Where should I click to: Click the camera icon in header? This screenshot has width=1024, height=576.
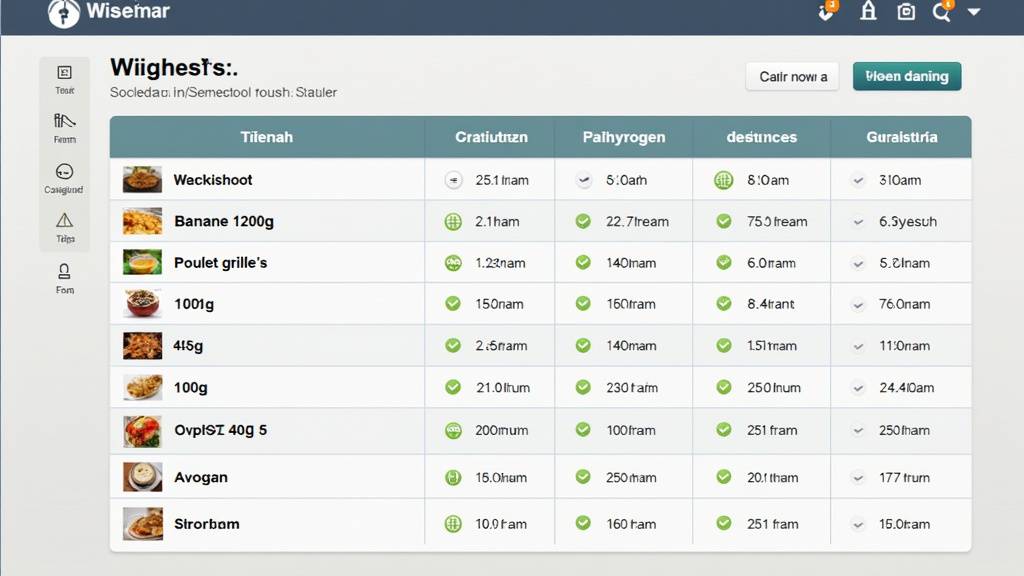click(906, 12)
